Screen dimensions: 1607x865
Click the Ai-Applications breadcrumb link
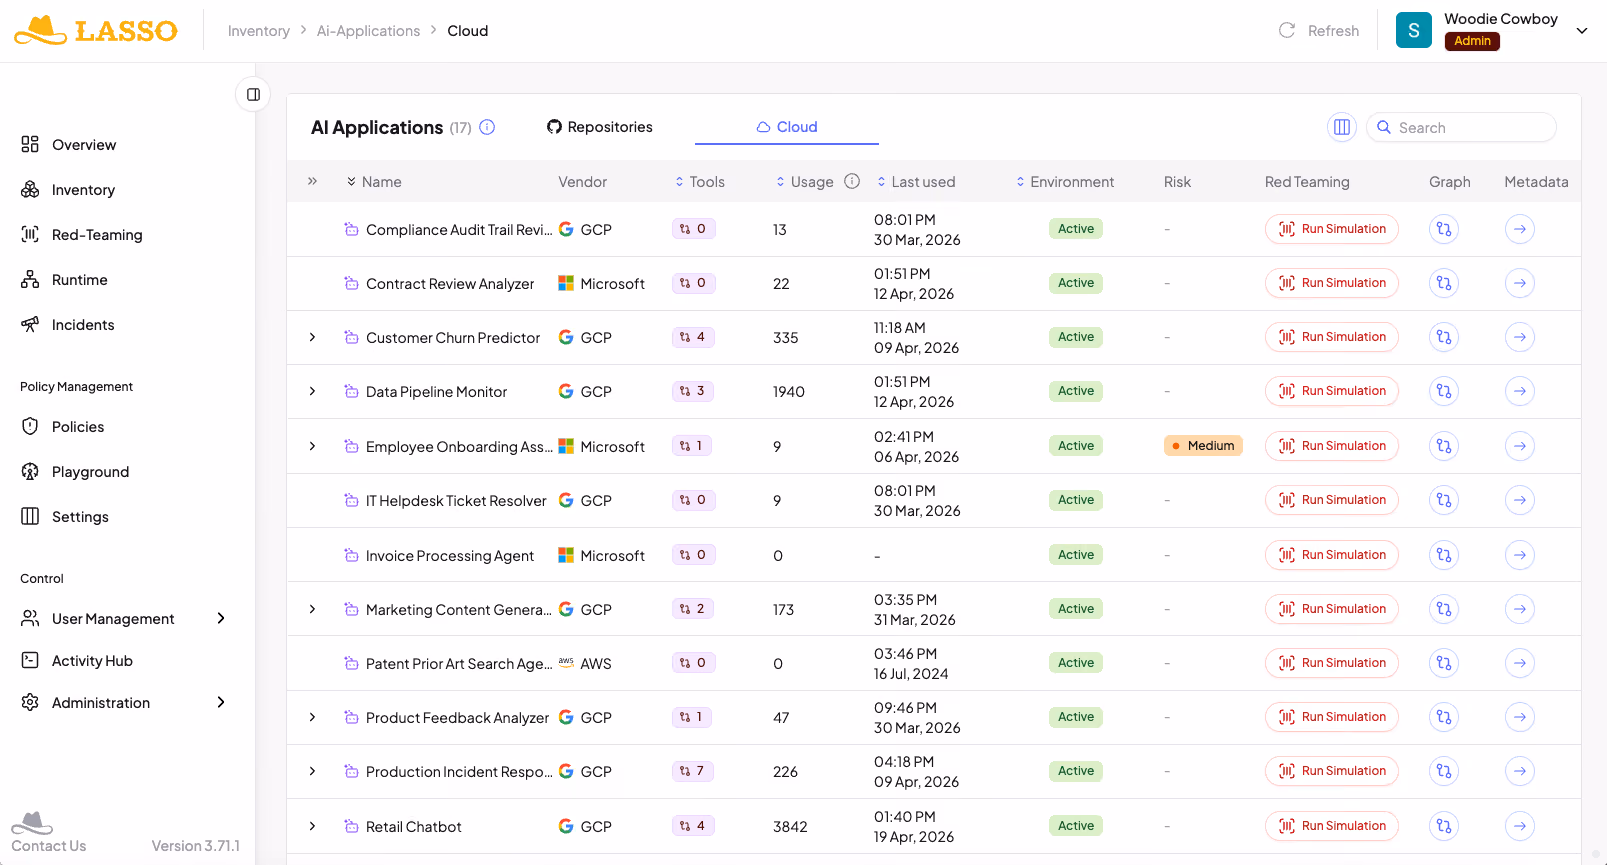[368, 31]
